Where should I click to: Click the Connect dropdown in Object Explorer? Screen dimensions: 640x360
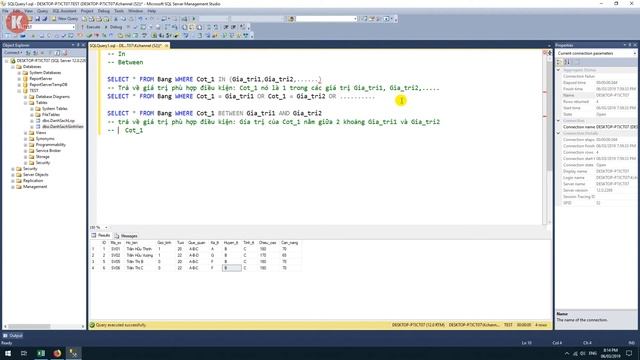[x=13, y=53]
